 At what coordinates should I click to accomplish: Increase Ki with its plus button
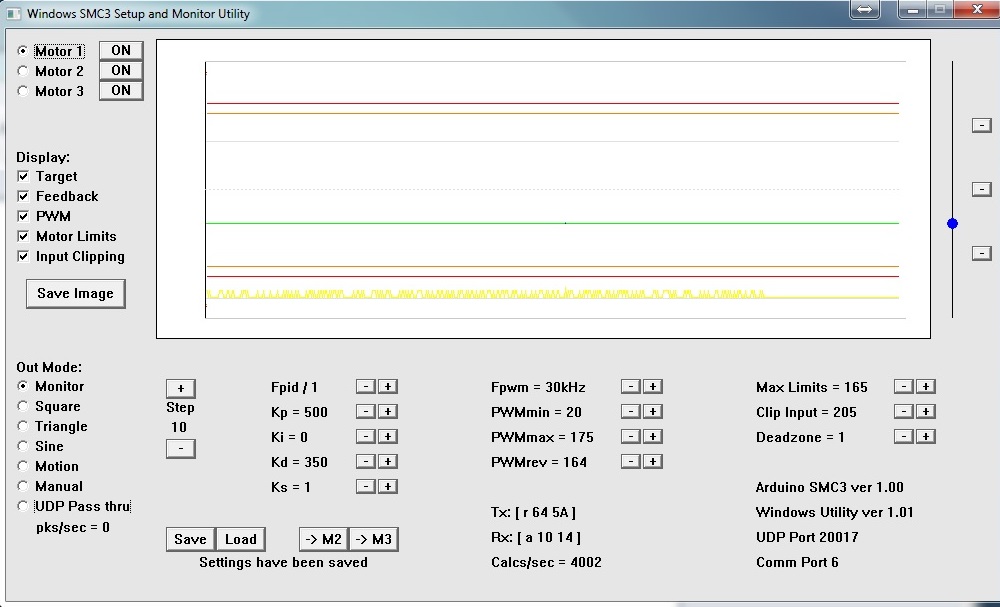[388, 436]
